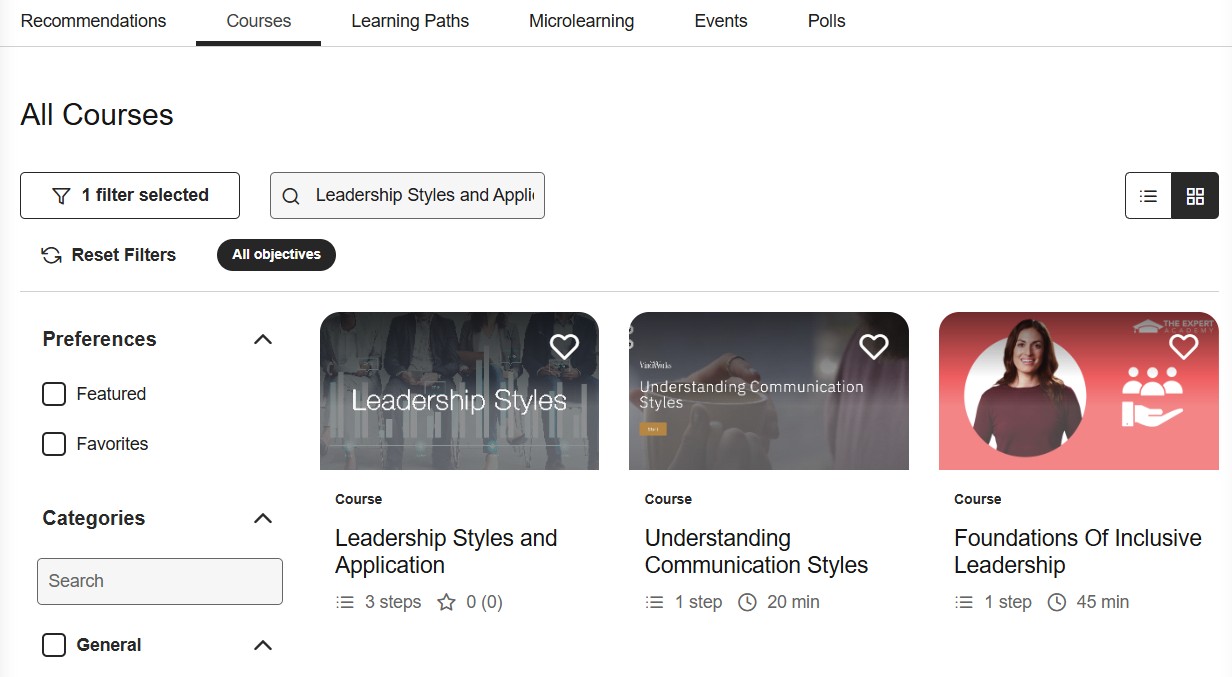Click the '3 steps' text

[x=393, y=602]
